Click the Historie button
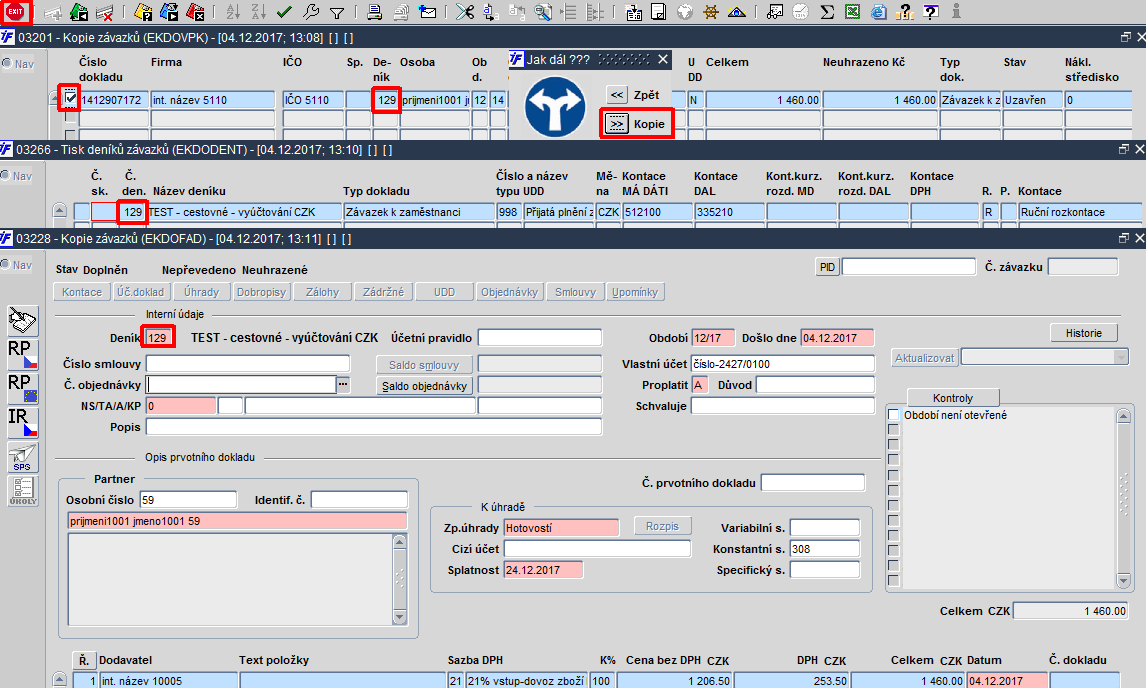Viewport: 1146px width, 688px height. point(1084,333)
